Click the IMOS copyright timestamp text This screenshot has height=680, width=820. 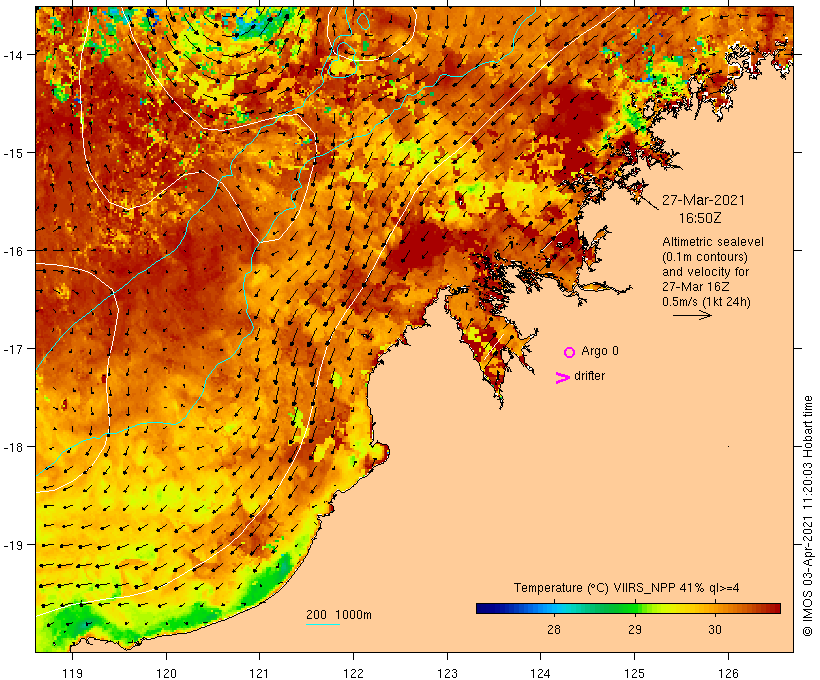click(808, 516)
